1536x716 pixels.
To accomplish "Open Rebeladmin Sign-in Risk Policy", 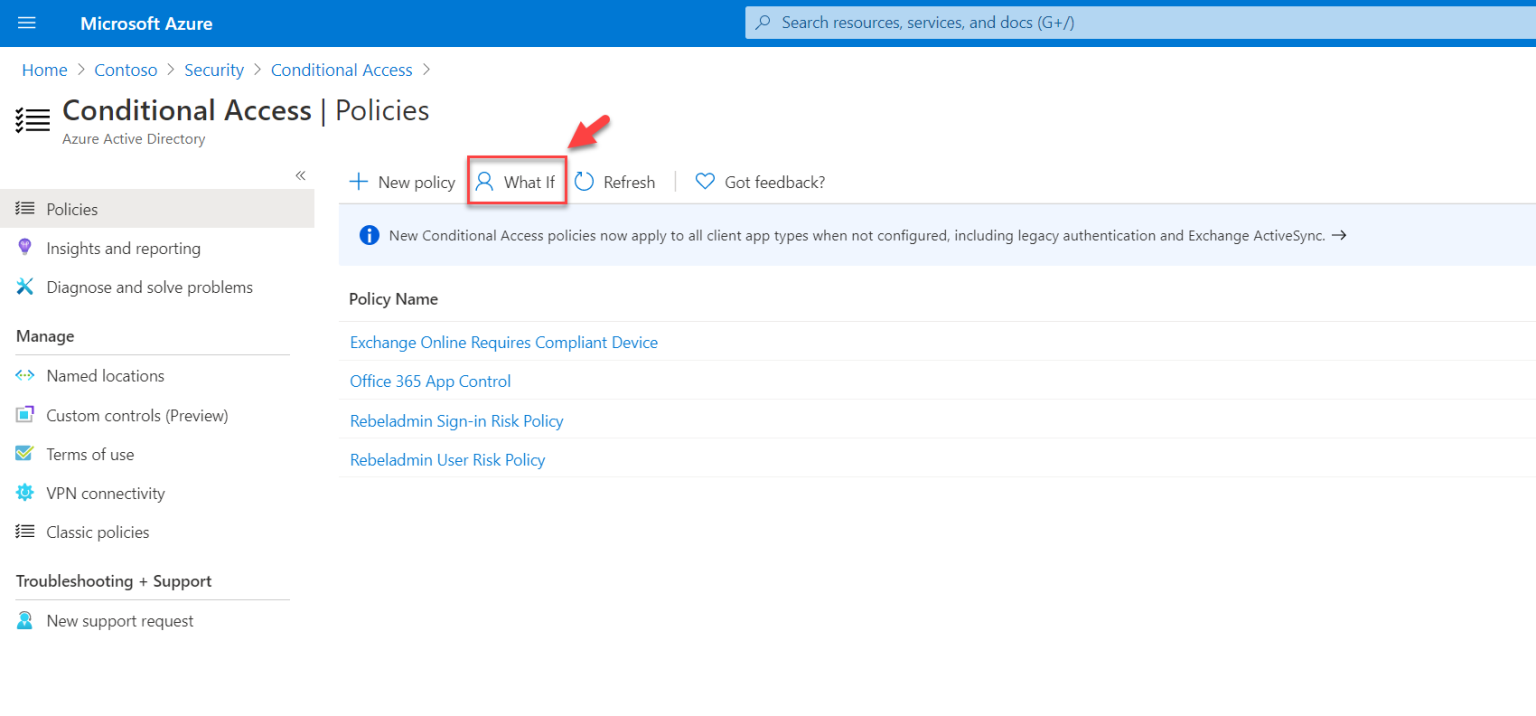I will coord(456,421).
